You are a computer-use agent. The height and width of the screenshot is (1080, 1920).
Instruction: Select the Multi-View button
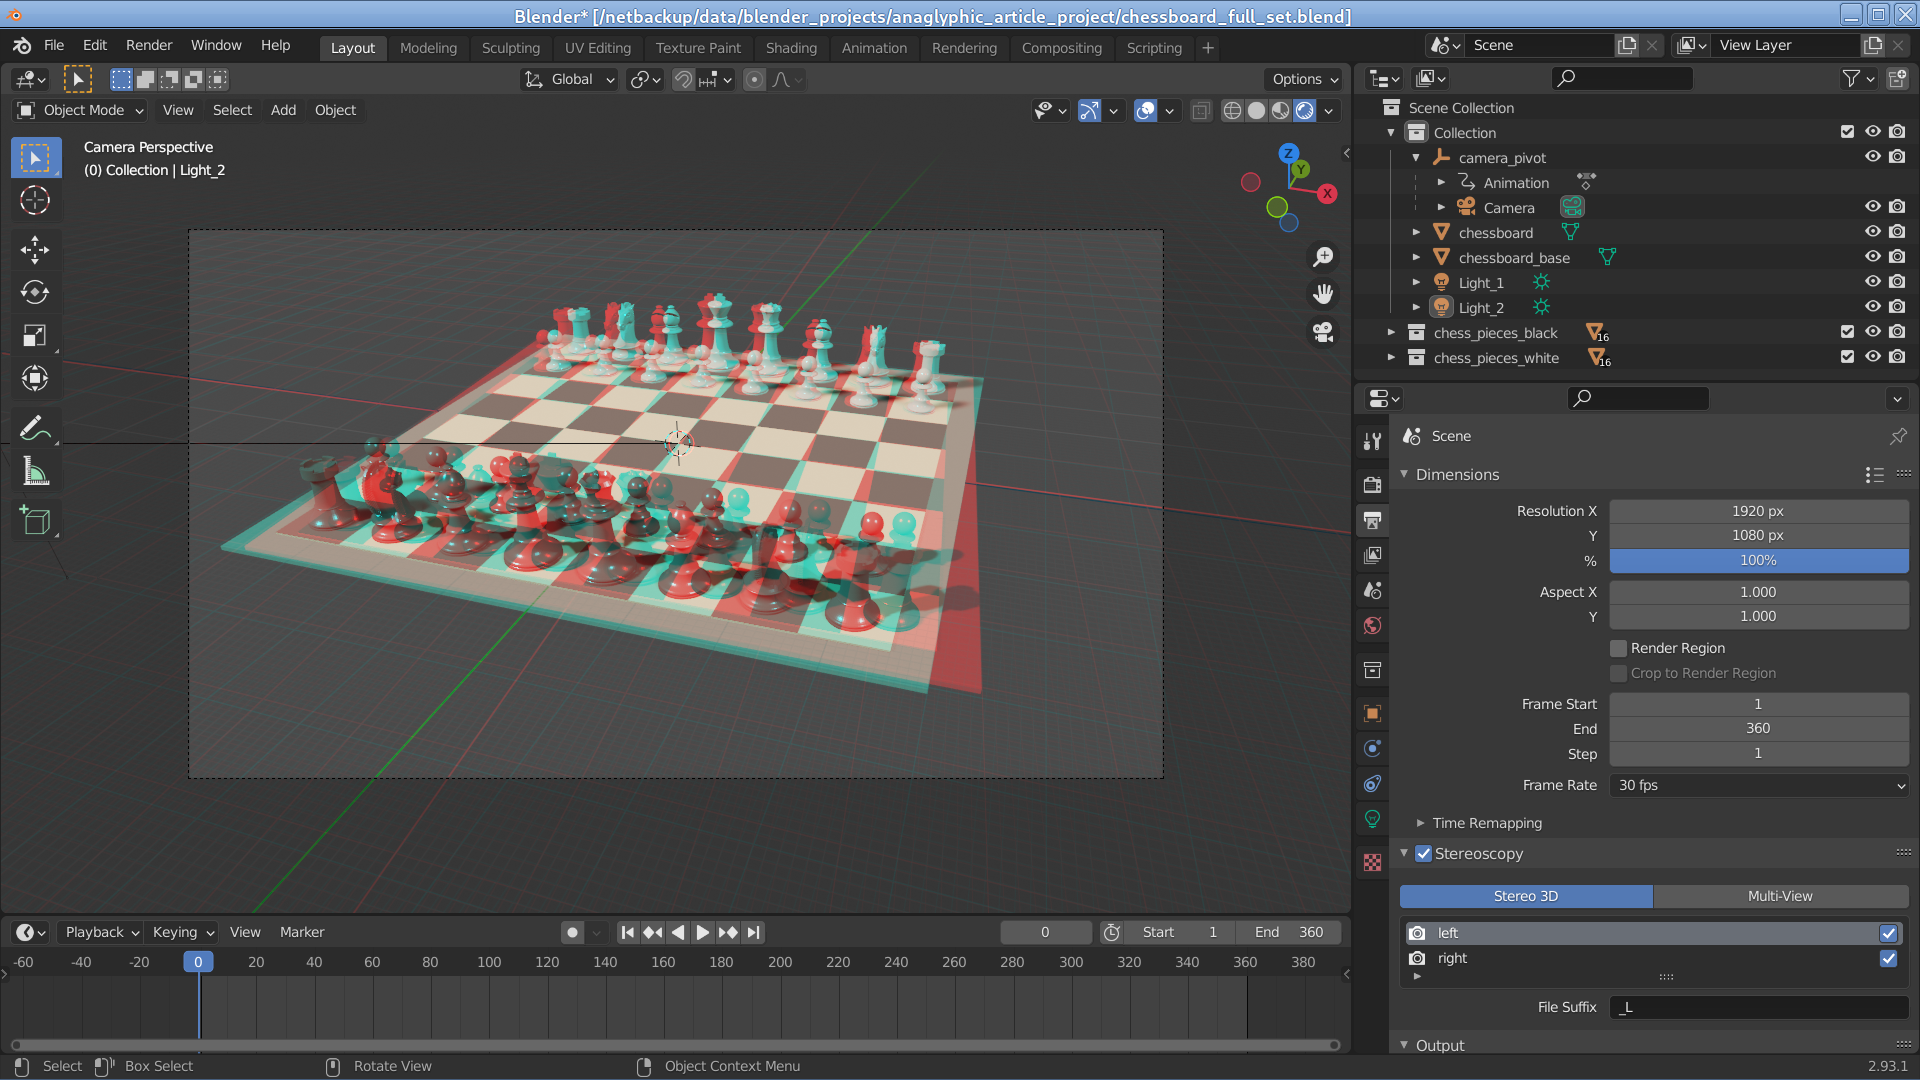[1779, 896]
